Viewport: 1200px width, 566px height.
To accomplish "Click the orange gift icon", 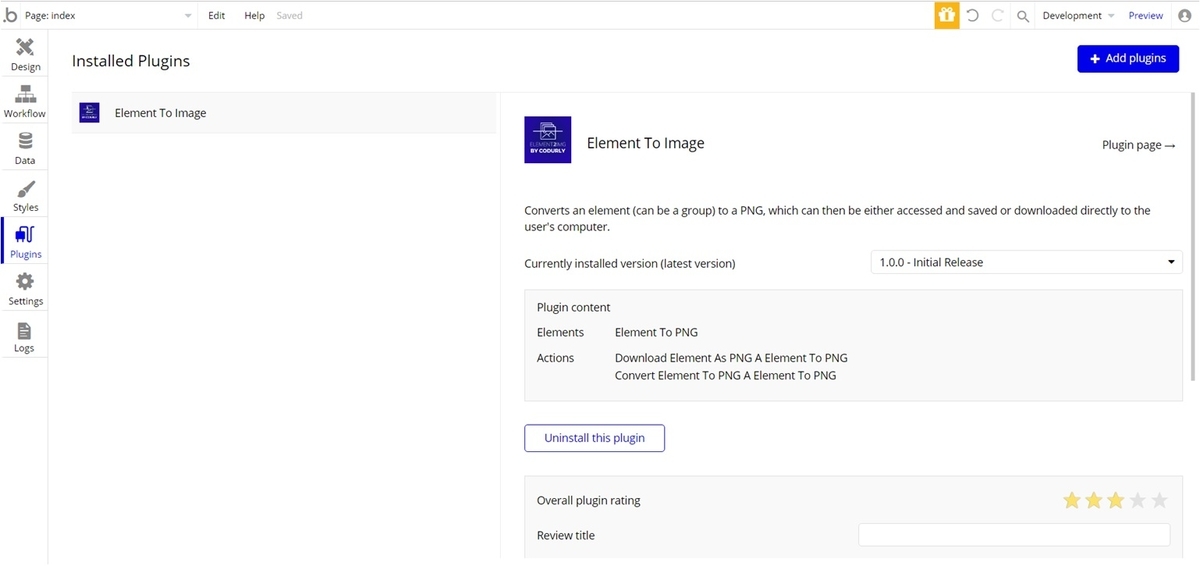I will pos(947,15).
